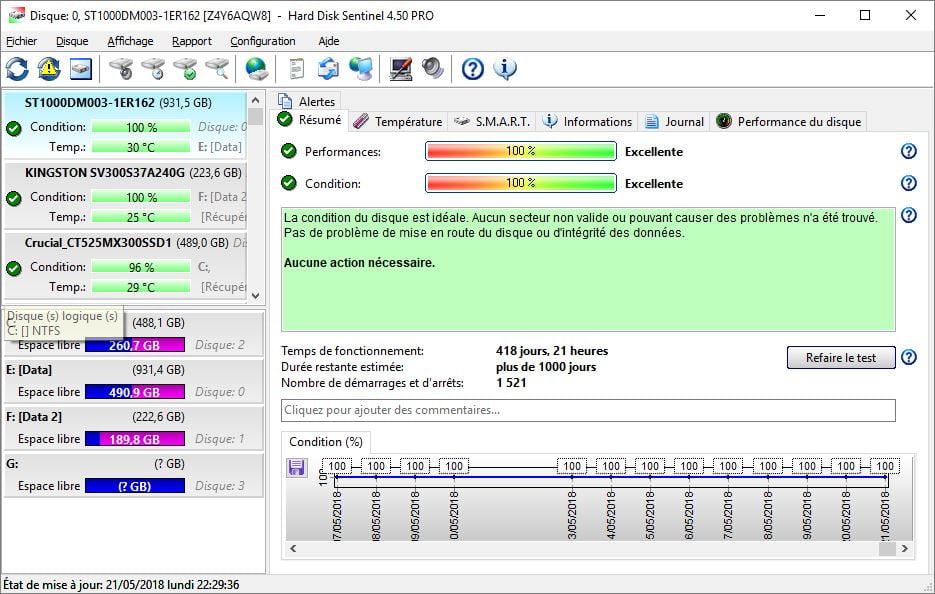Click the save floppy icon on condition chart
The height and width of the screenshot is (594, 935).
296,467
